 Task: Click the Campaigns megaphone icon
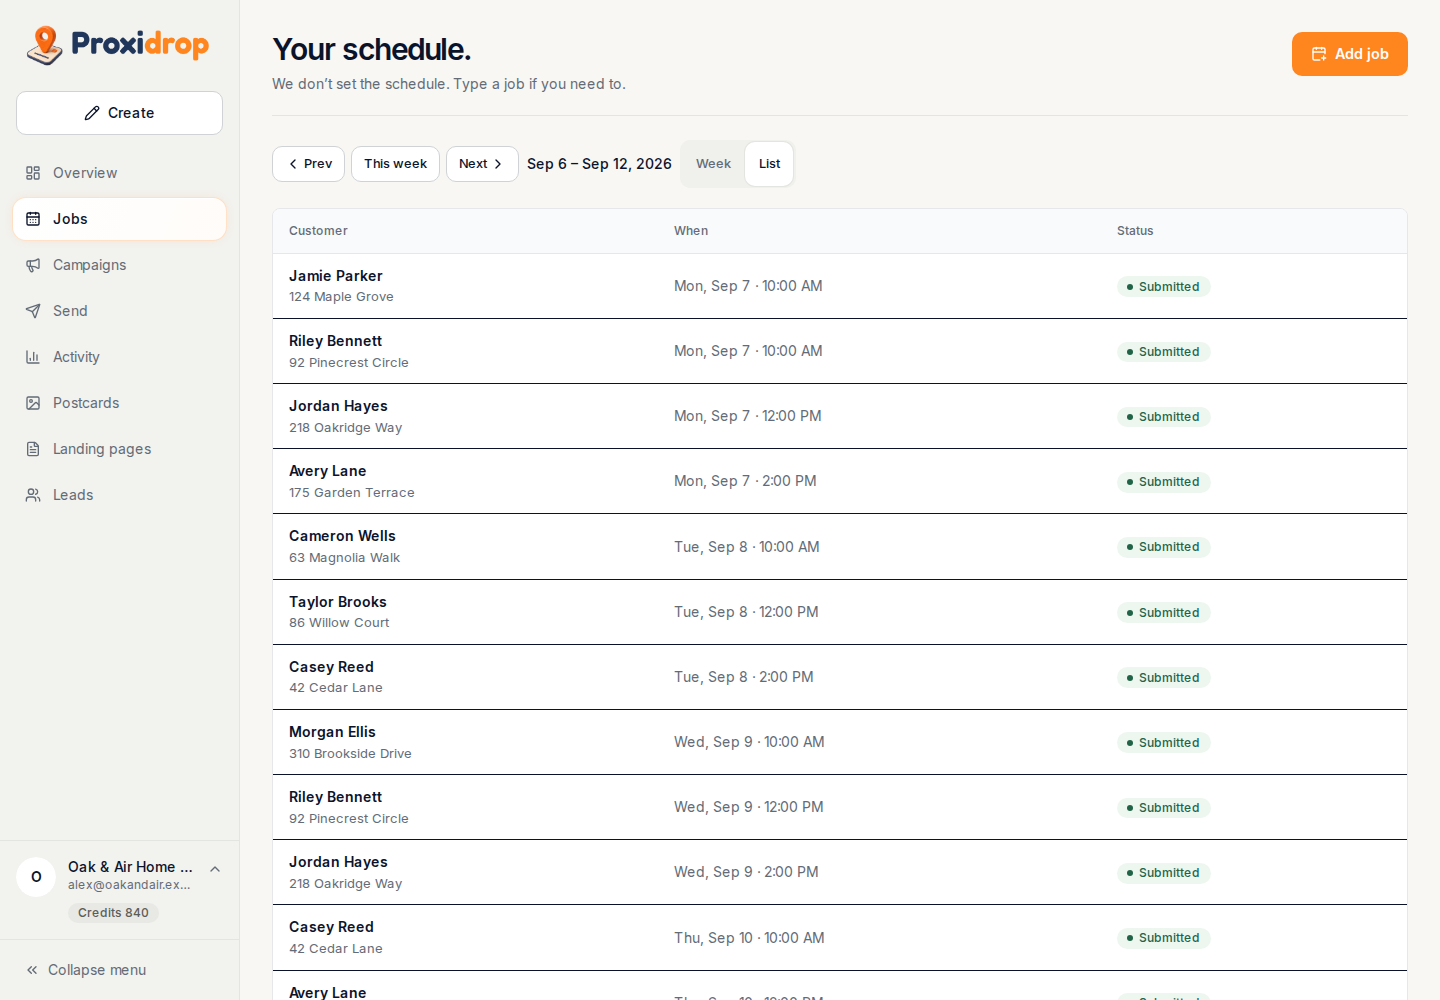tap(33, 265)
